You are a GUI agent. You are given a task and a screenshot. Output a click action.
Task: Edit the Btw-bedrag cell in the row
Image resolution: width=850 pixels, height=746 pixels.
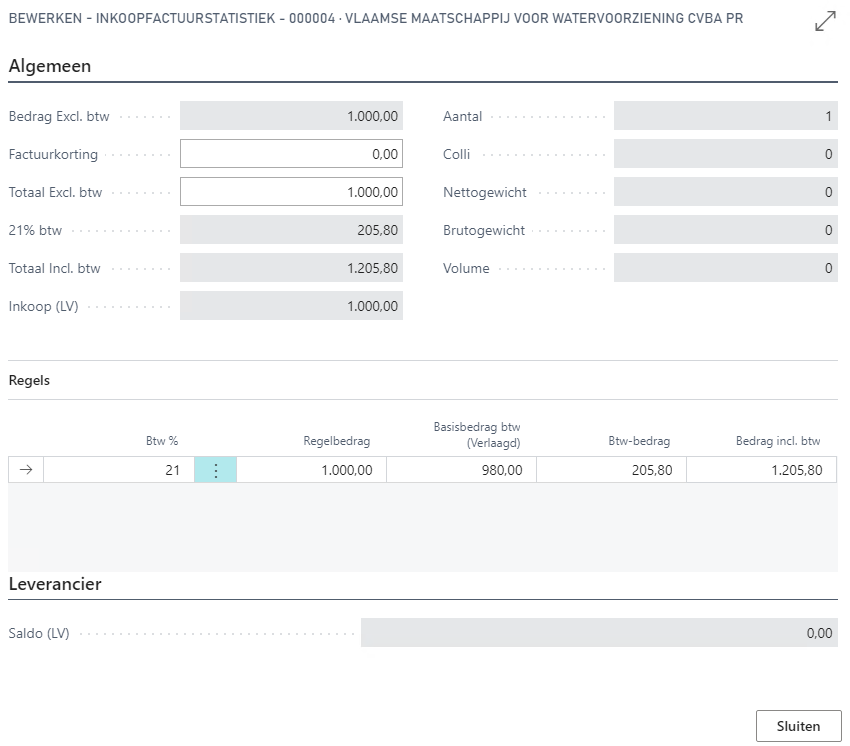click(x=611, y=470)
